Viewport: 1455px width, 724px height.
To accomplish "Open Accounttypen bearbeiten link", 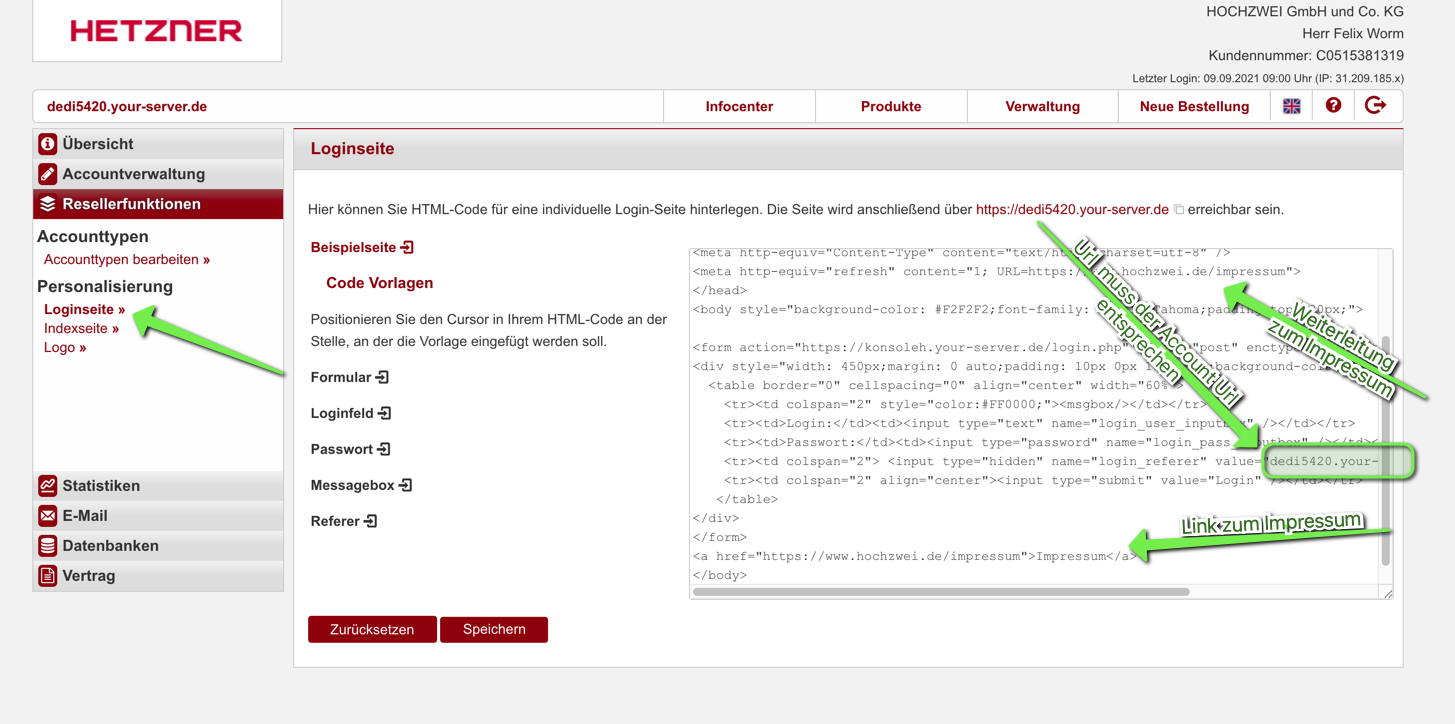I will pyautogui.click(x=126, y=259).
